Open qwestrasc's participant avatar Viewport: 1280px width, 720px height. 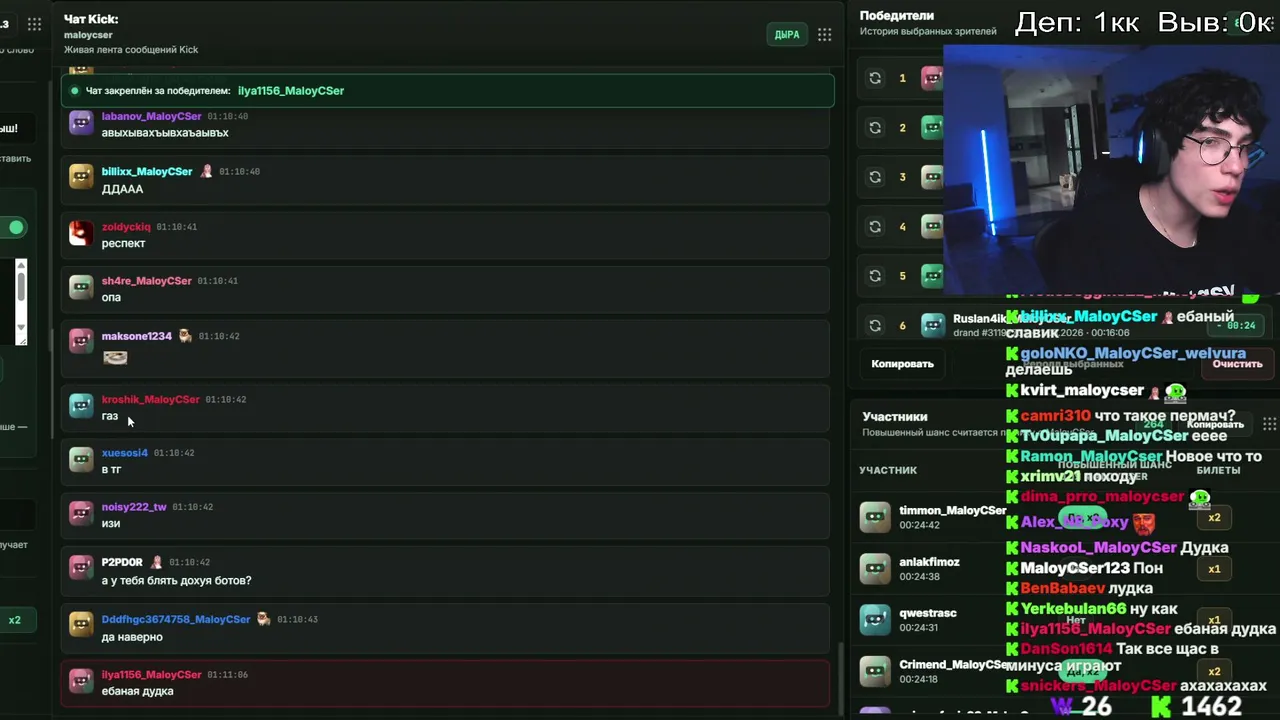click(875, 619)
